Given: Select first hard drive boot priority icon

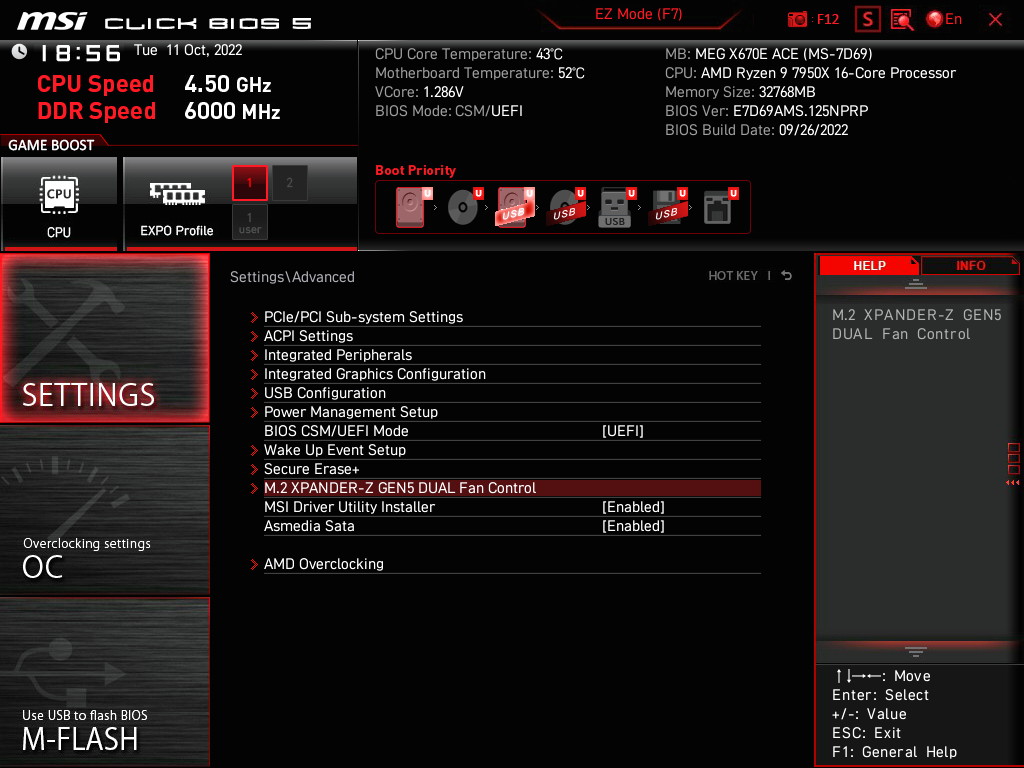Looking at the screenshot, I should (413, 207).
